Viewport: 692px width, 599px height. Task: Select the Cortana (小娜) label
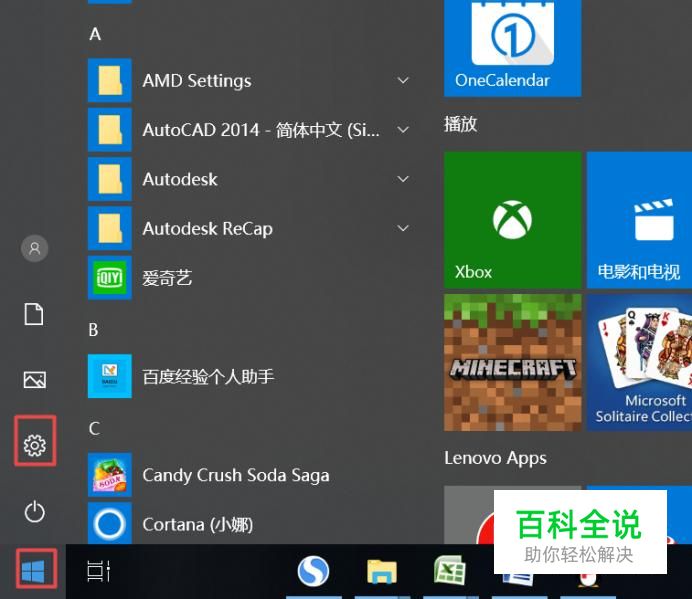(x=198, y=524)
